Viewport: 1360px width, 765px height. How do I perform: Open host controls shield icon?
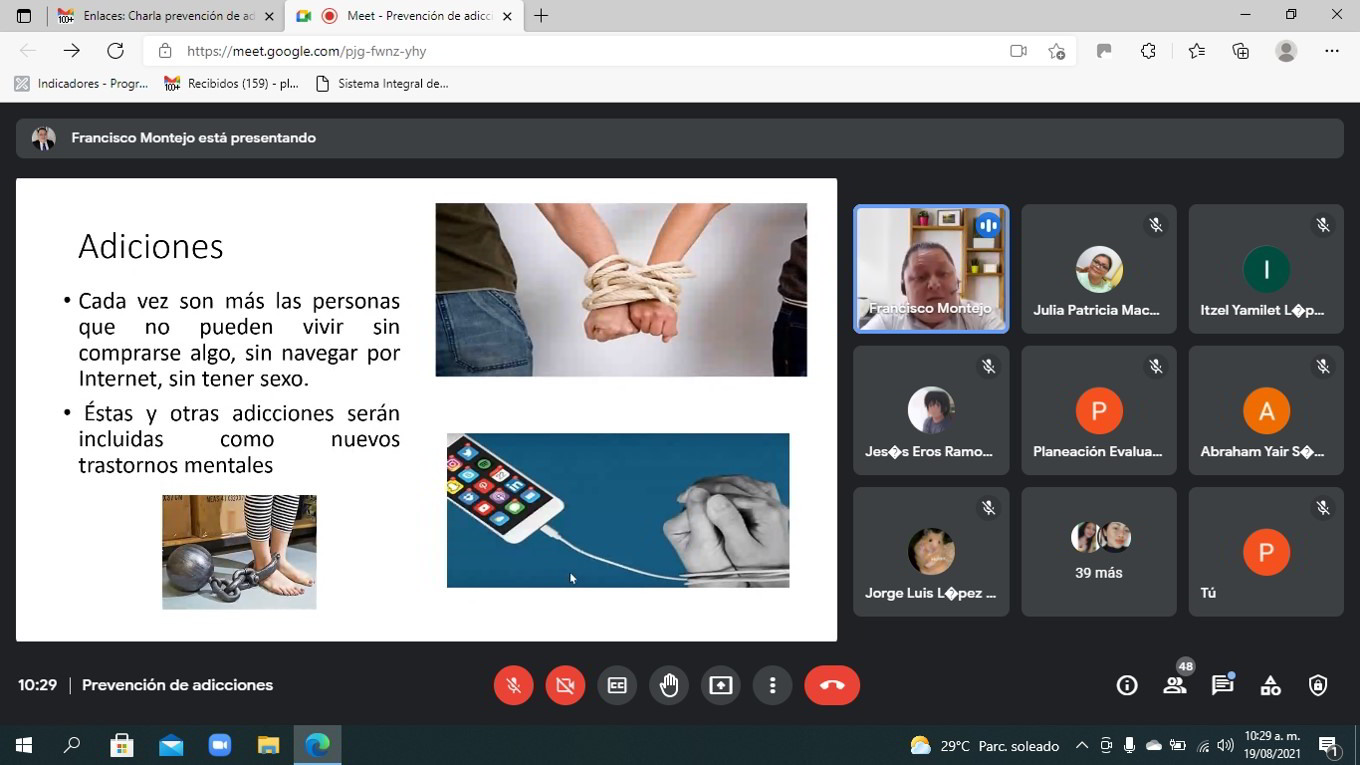coord(1318,685)
